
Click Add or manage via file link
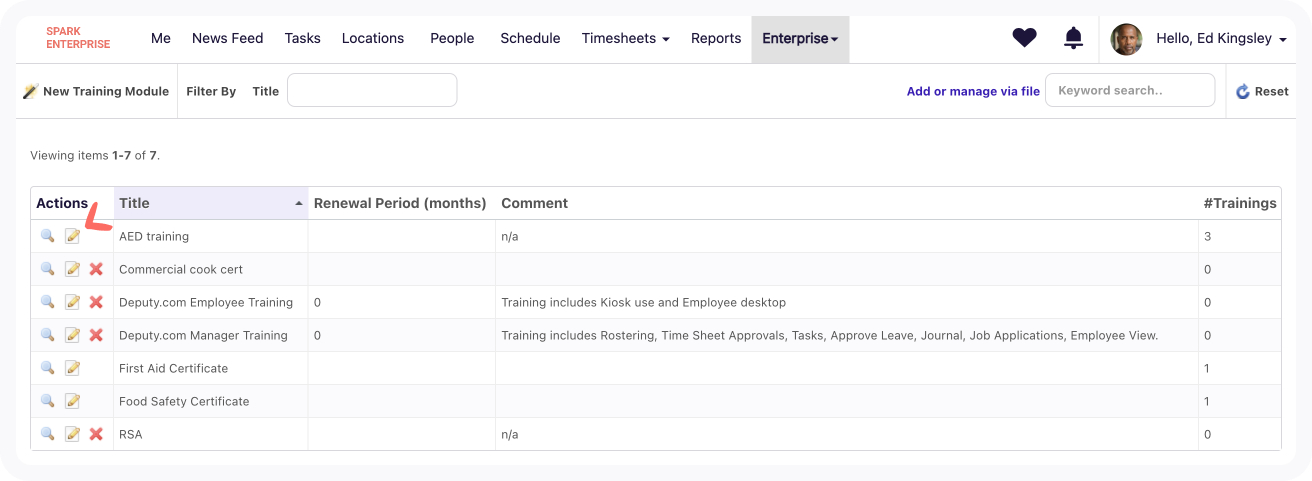[973, 91]
